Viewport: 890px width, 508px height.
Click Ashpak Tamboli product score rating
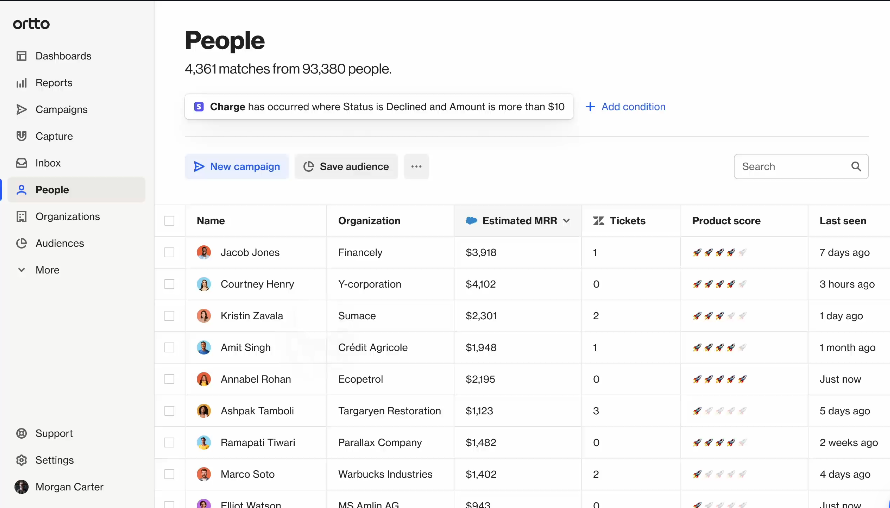tap(719, 411)
